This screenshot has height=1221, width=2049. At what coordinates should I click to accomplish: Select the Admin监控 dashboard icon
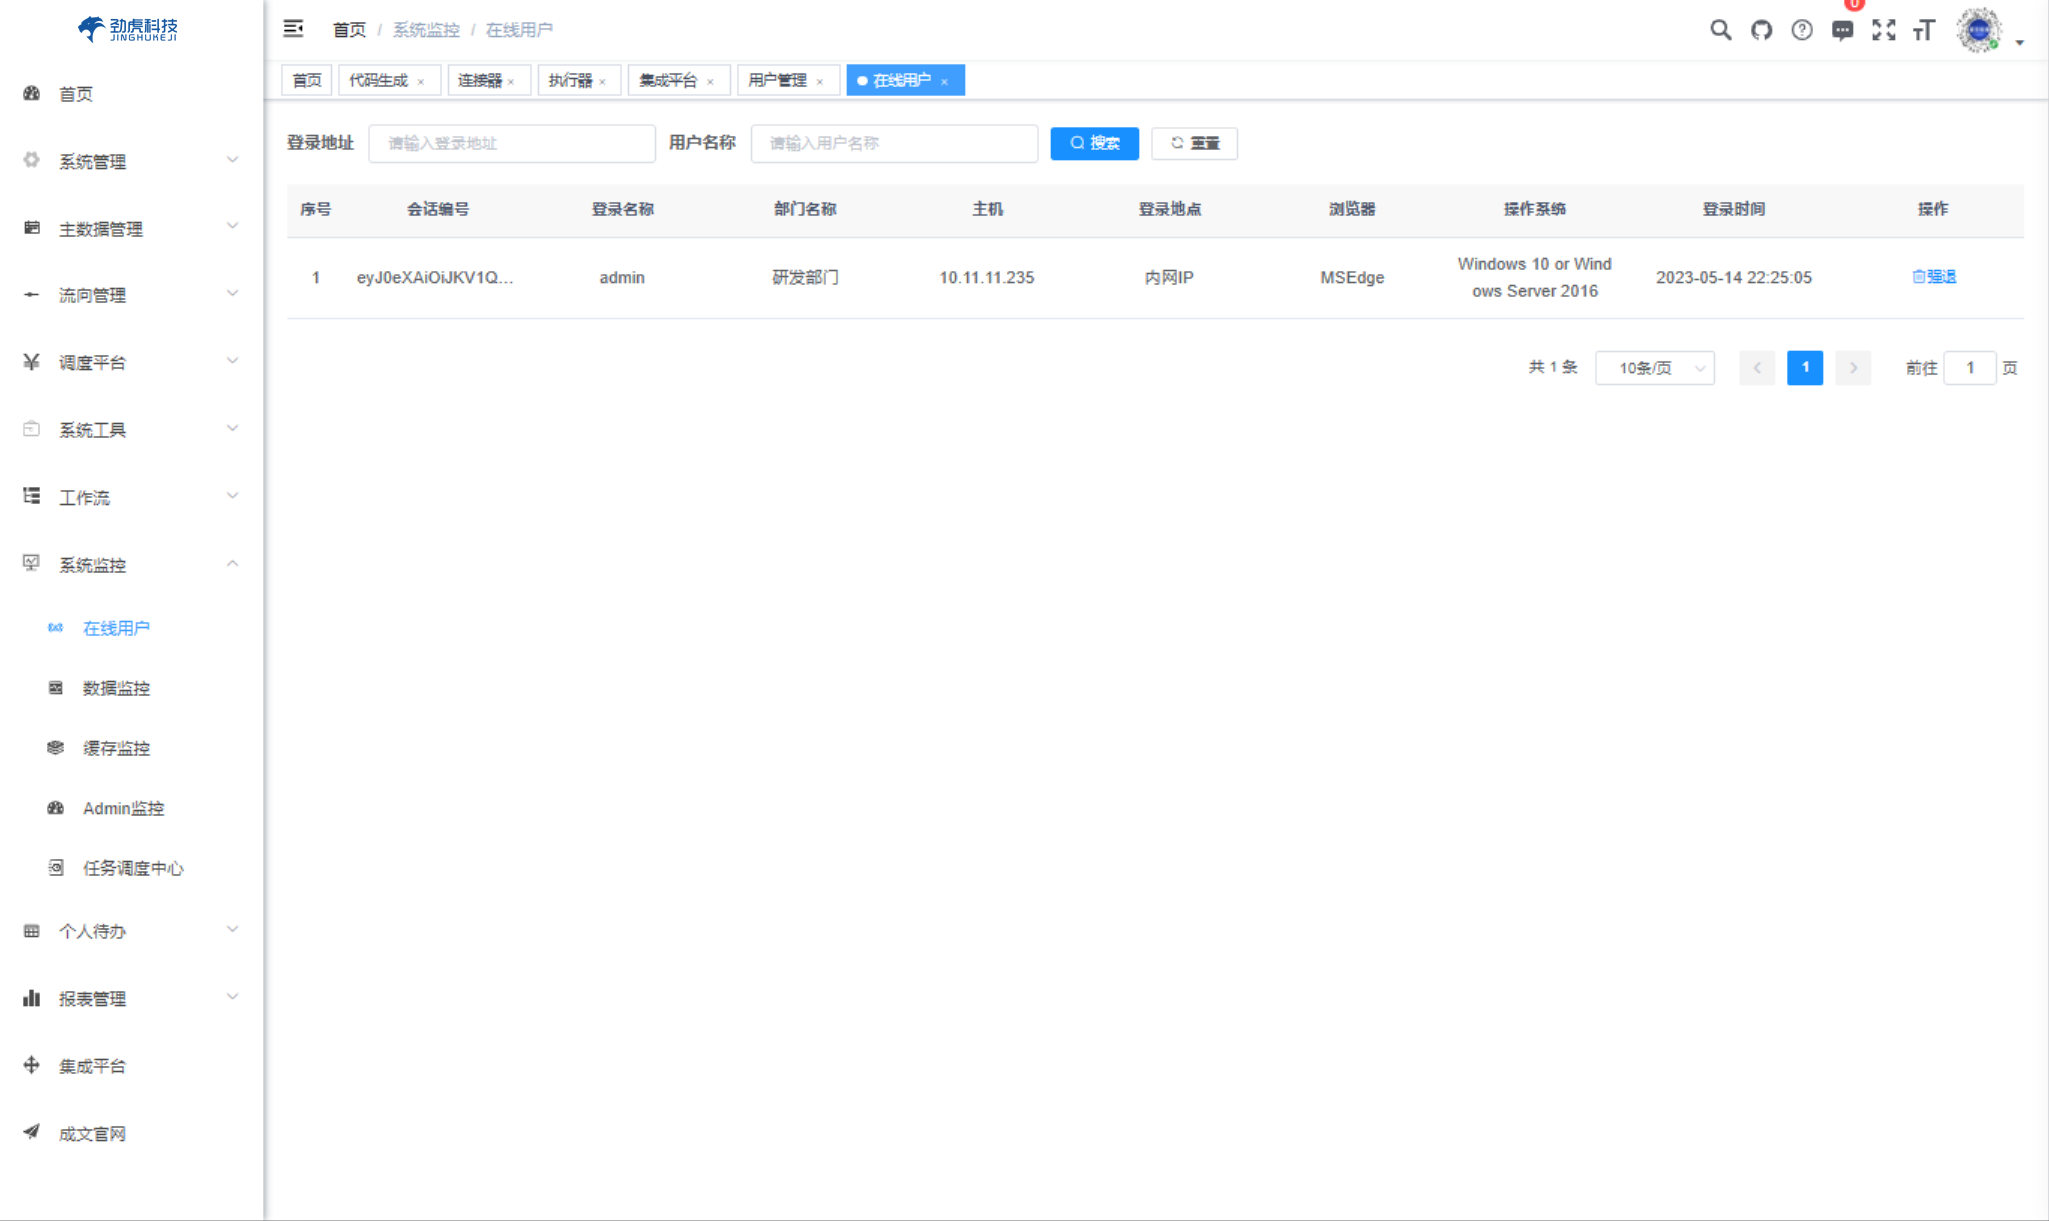point(55,808)
